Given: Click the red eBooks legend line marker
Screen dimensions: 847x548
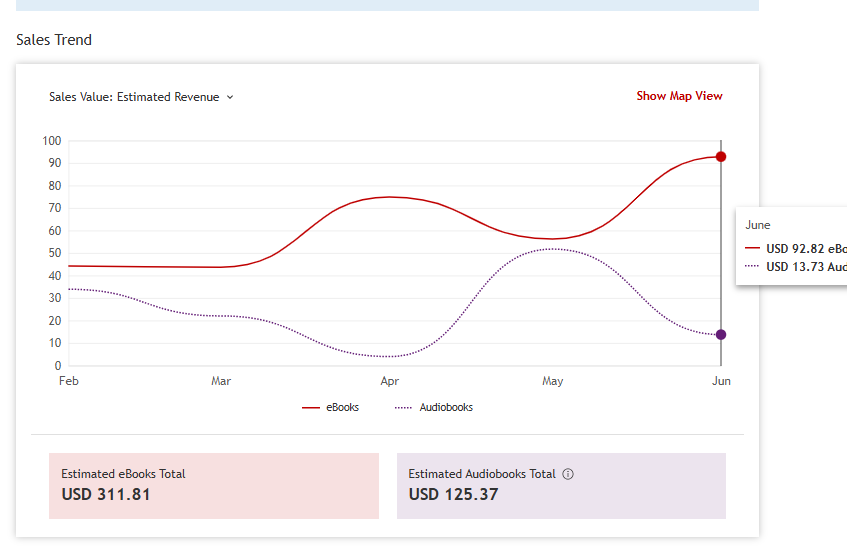Looking at the screenshot, I should (311, 407).
